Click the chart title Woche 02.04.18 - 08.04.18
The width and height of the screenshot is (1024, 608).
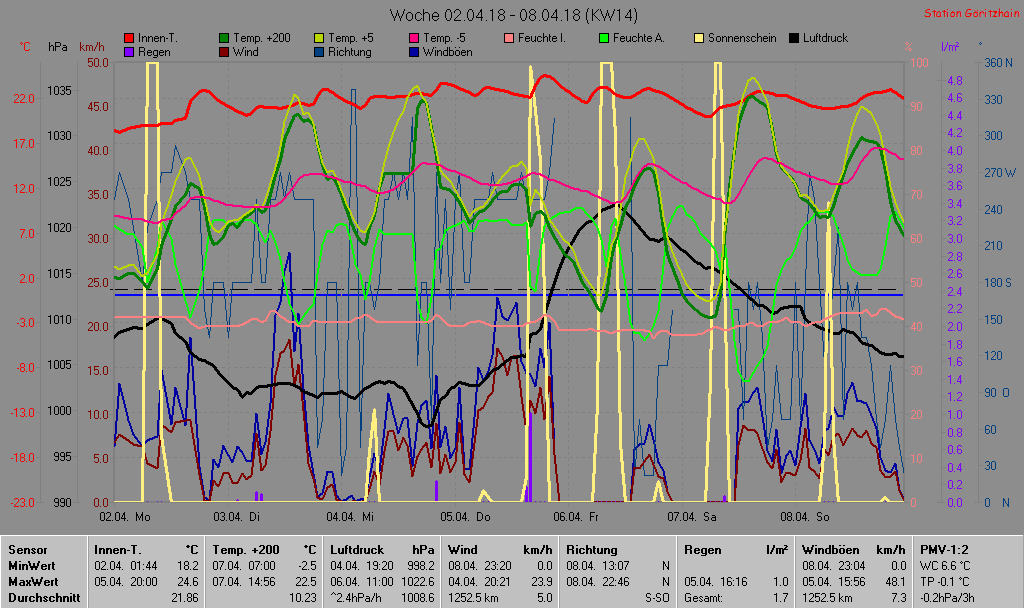tap(513, 15)
